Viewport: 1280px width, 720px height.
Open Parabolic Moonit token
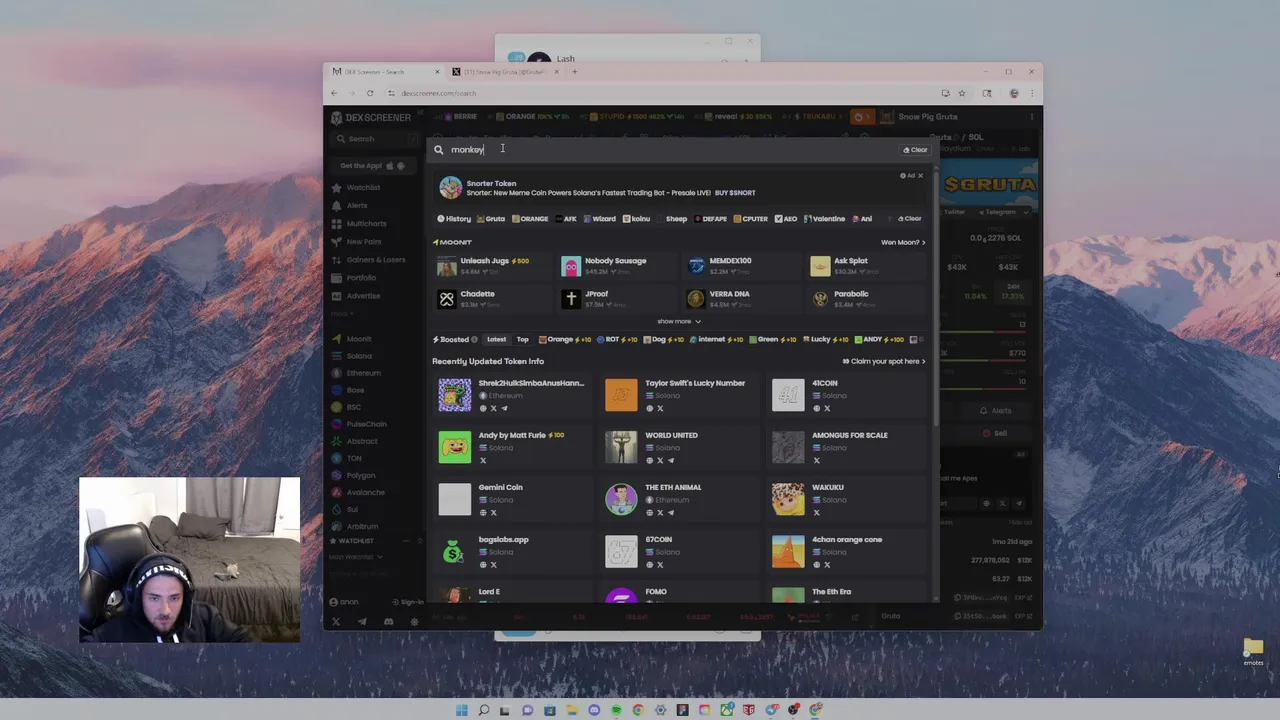pyautogui.click(x=866, y=299)
